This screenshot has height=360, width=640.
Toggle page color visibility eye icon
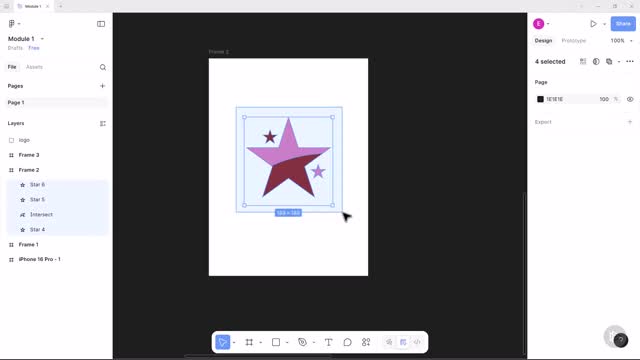point(630,99)
